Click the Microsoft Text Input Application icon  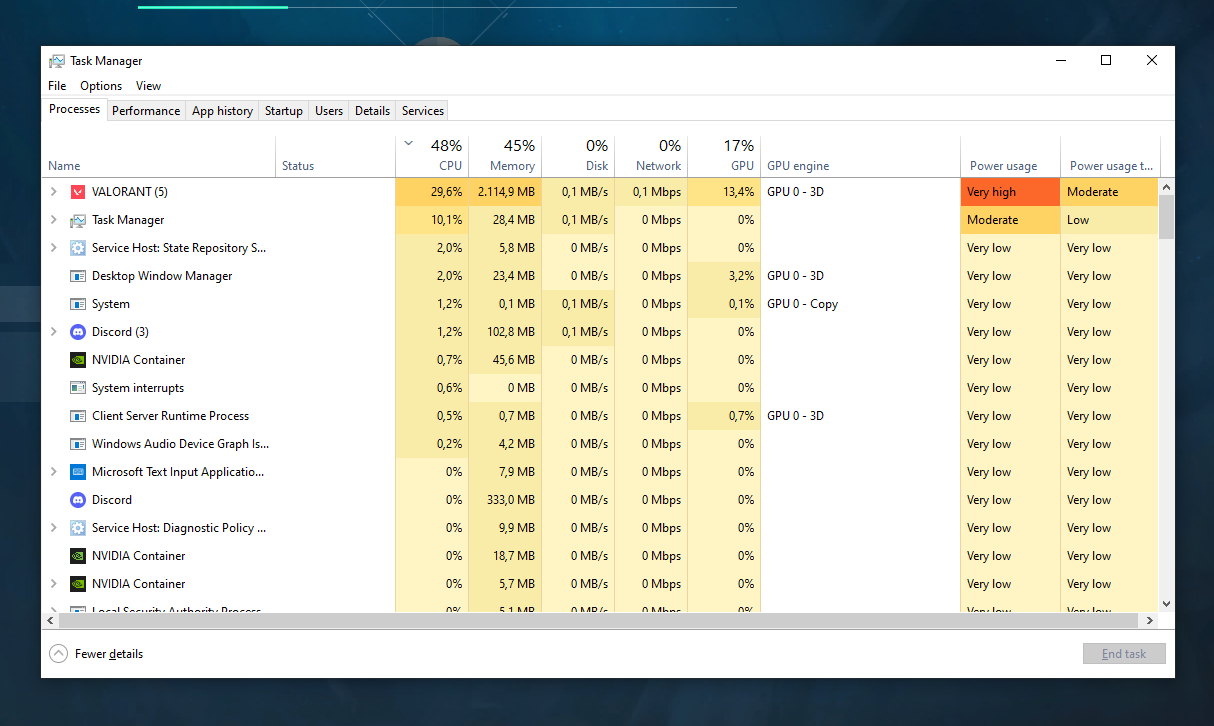78,472
